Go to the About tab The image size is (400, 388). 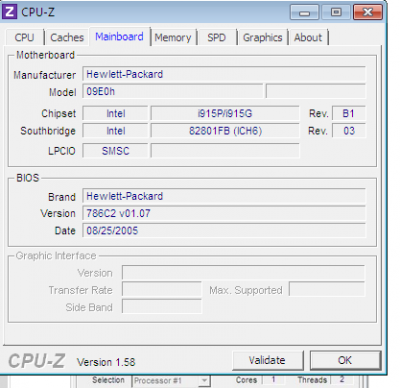tap(308, 37)
